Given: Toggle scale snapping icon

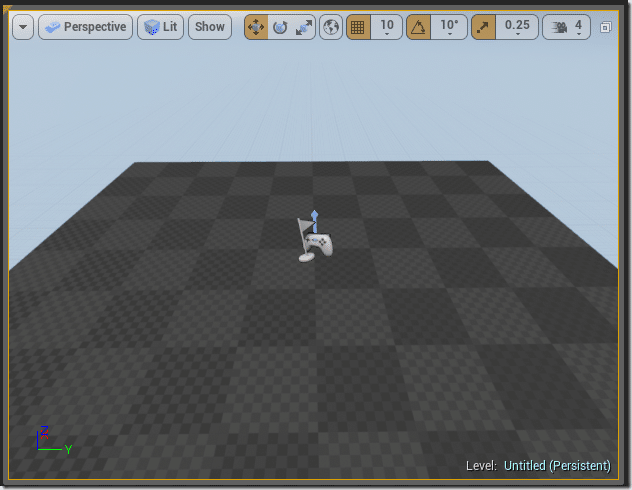Looking at the screenshot, I should [483, 27].
